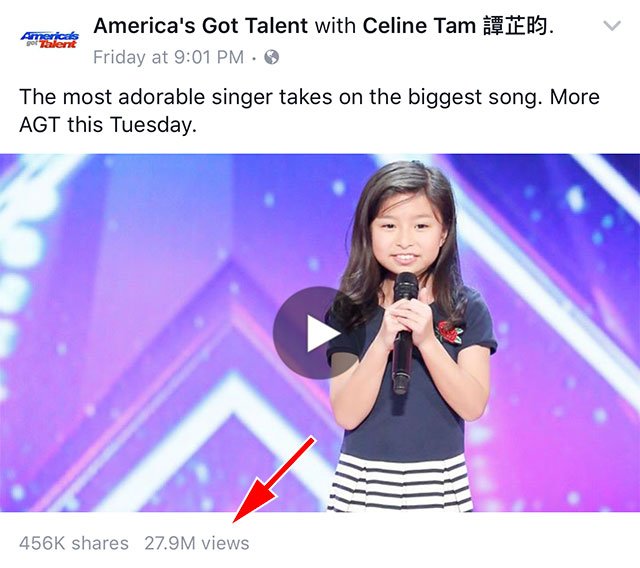Click "AGT this Tuesday" caption line
The image size is (640, 568).
[108, 124]
